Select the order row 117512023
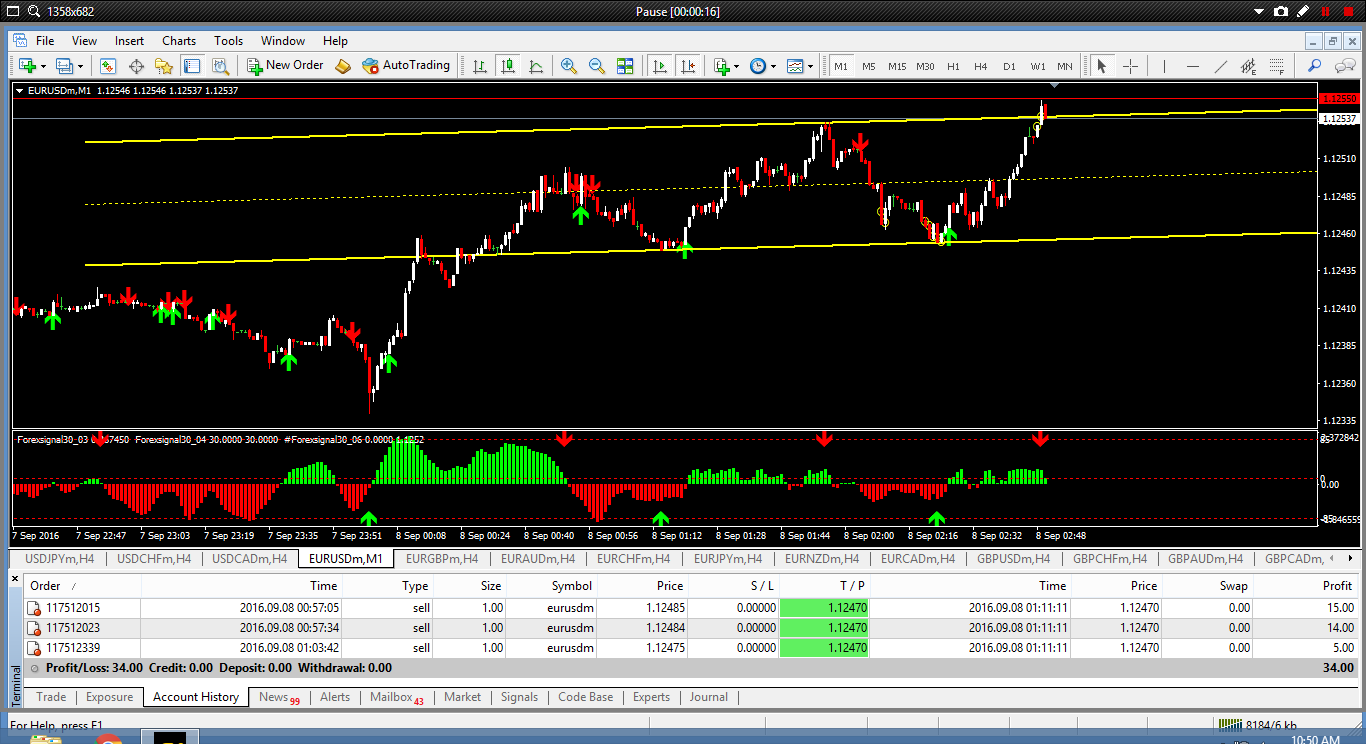The width and height of the screenshot is (1370, 744). coord(690,628)
